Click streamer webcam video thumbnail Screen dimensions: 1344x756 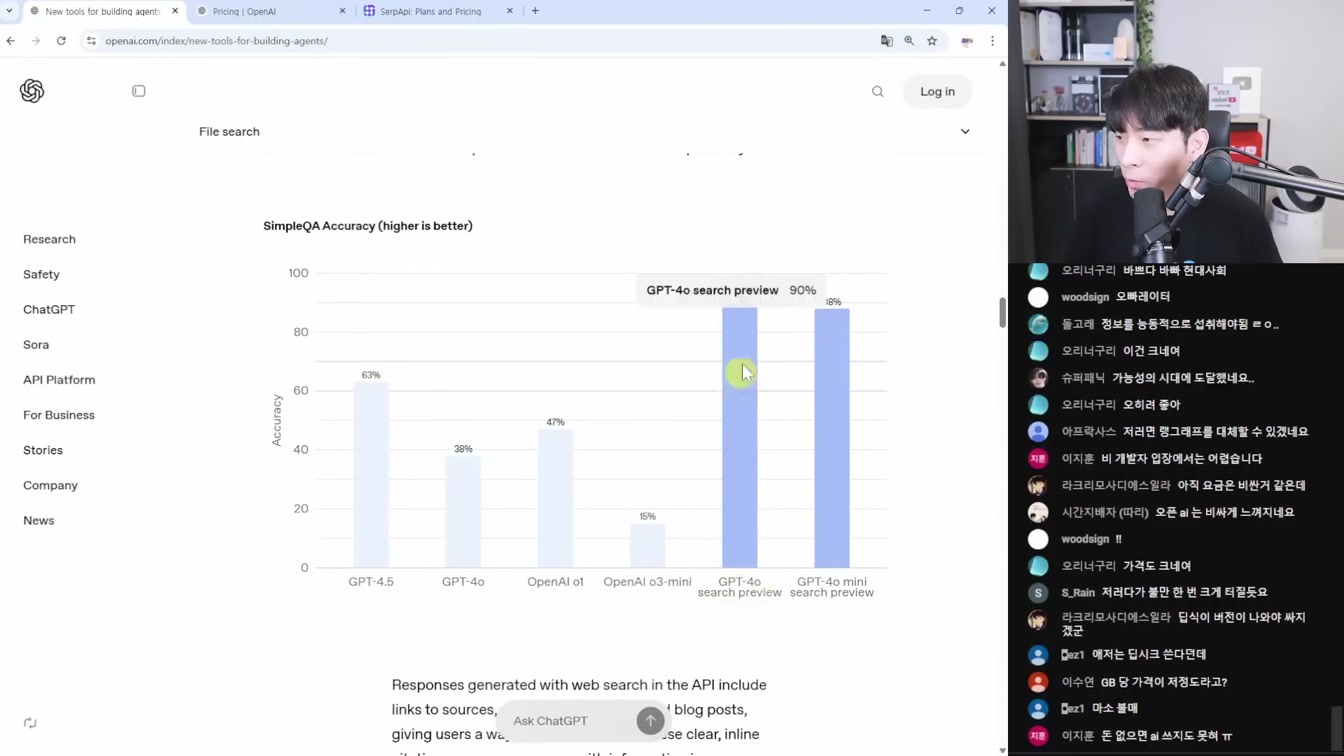point(1176,131)
